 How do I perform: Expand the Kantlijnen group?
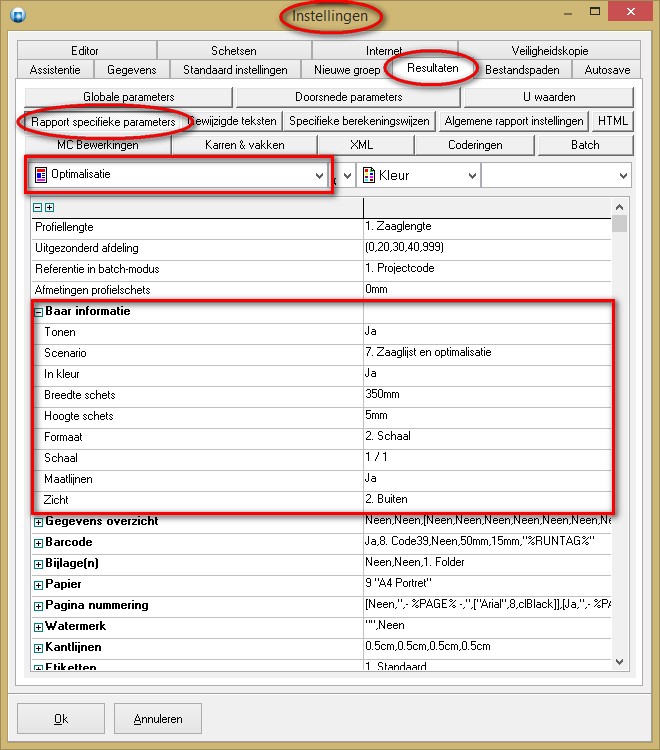[x=38, y=648]
